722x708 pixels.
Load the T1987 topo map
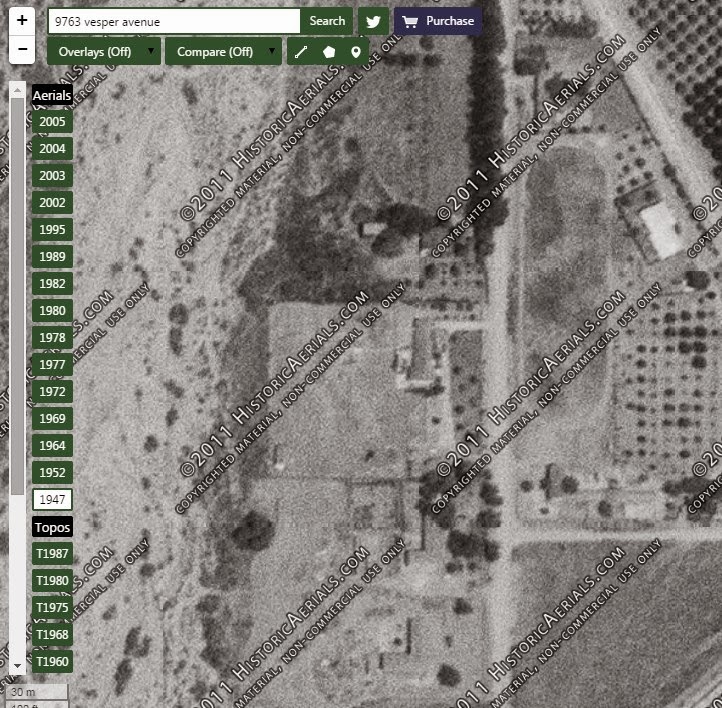[x=52, y=554]
